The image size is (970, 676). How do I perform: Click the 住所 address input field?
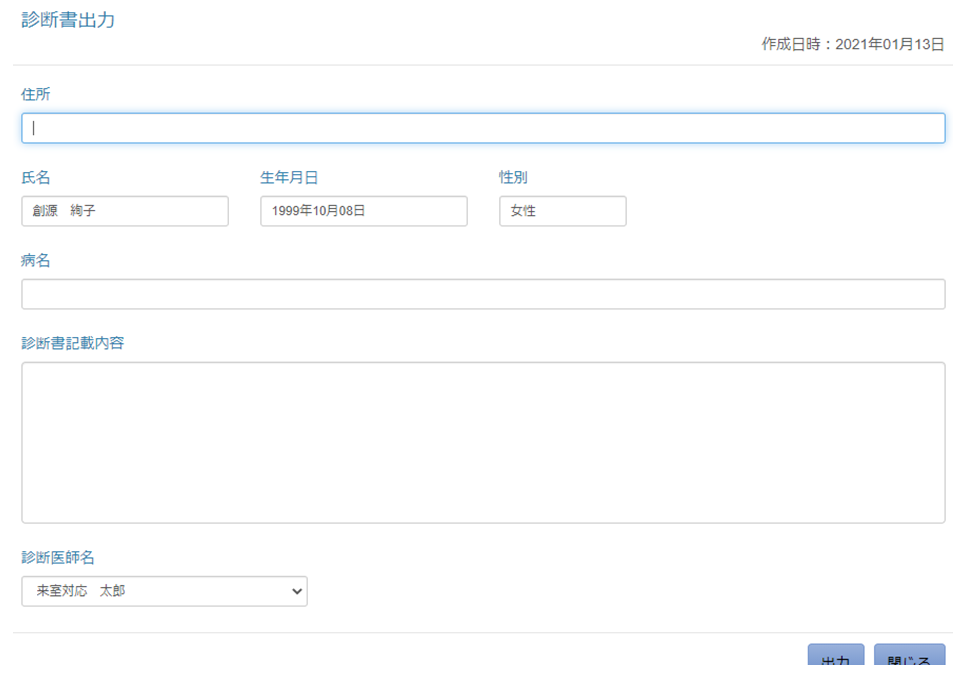483,128
